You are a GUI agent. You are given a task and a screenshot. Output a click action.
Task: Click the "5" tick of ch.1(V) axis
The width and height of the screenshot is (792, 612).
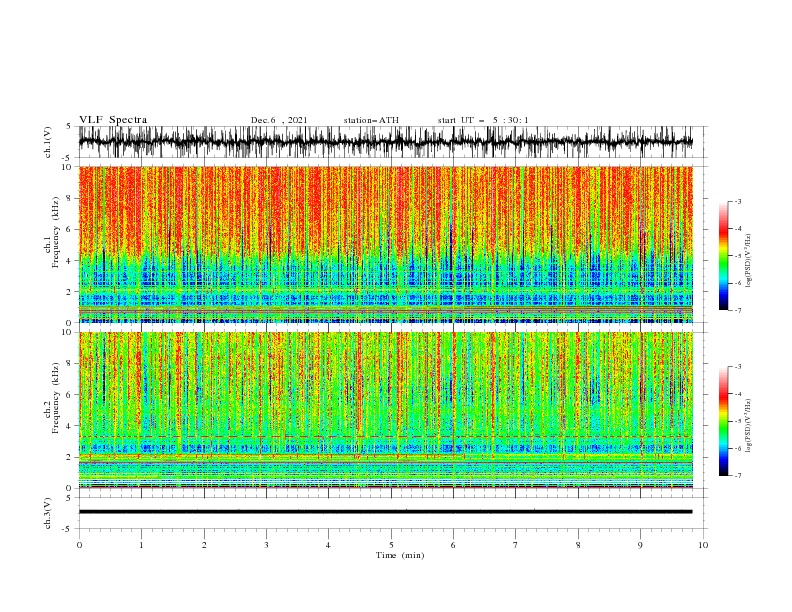[x=69, y=126]
